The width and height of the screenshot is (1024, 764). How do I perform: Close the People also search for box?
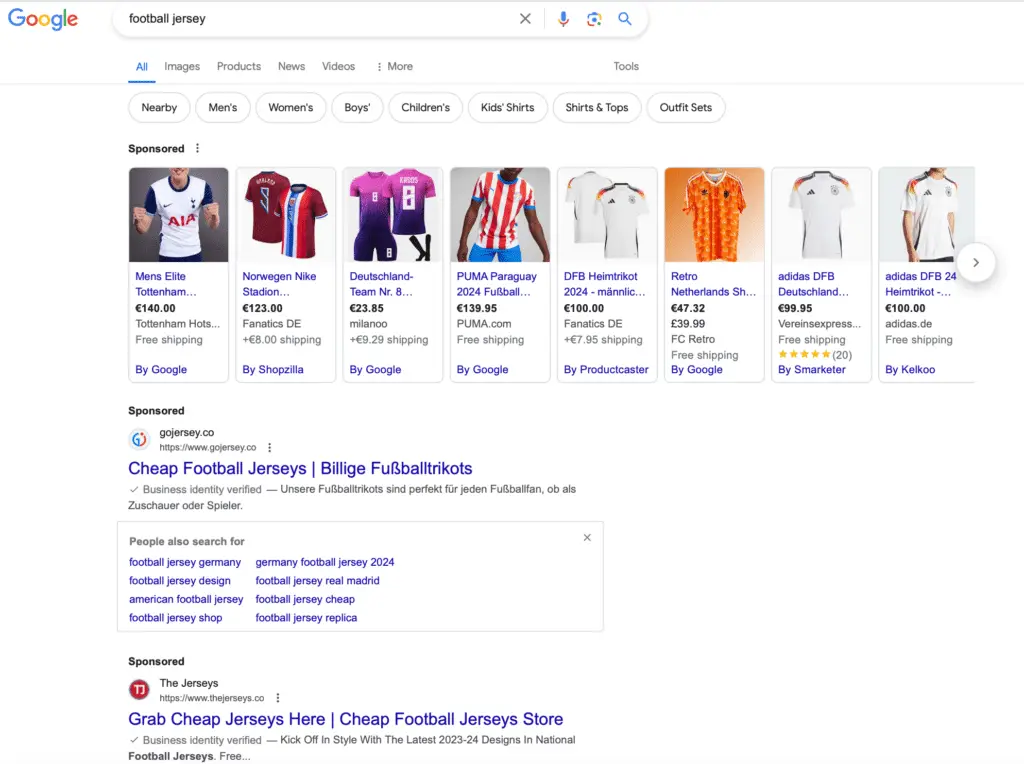point(587,537)
